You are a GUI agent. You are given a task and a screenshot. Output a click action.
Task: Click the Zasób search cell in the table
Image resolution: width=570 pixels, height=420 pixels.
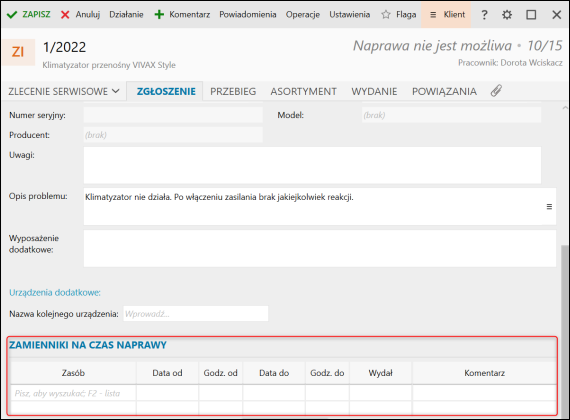coord(73,393)
